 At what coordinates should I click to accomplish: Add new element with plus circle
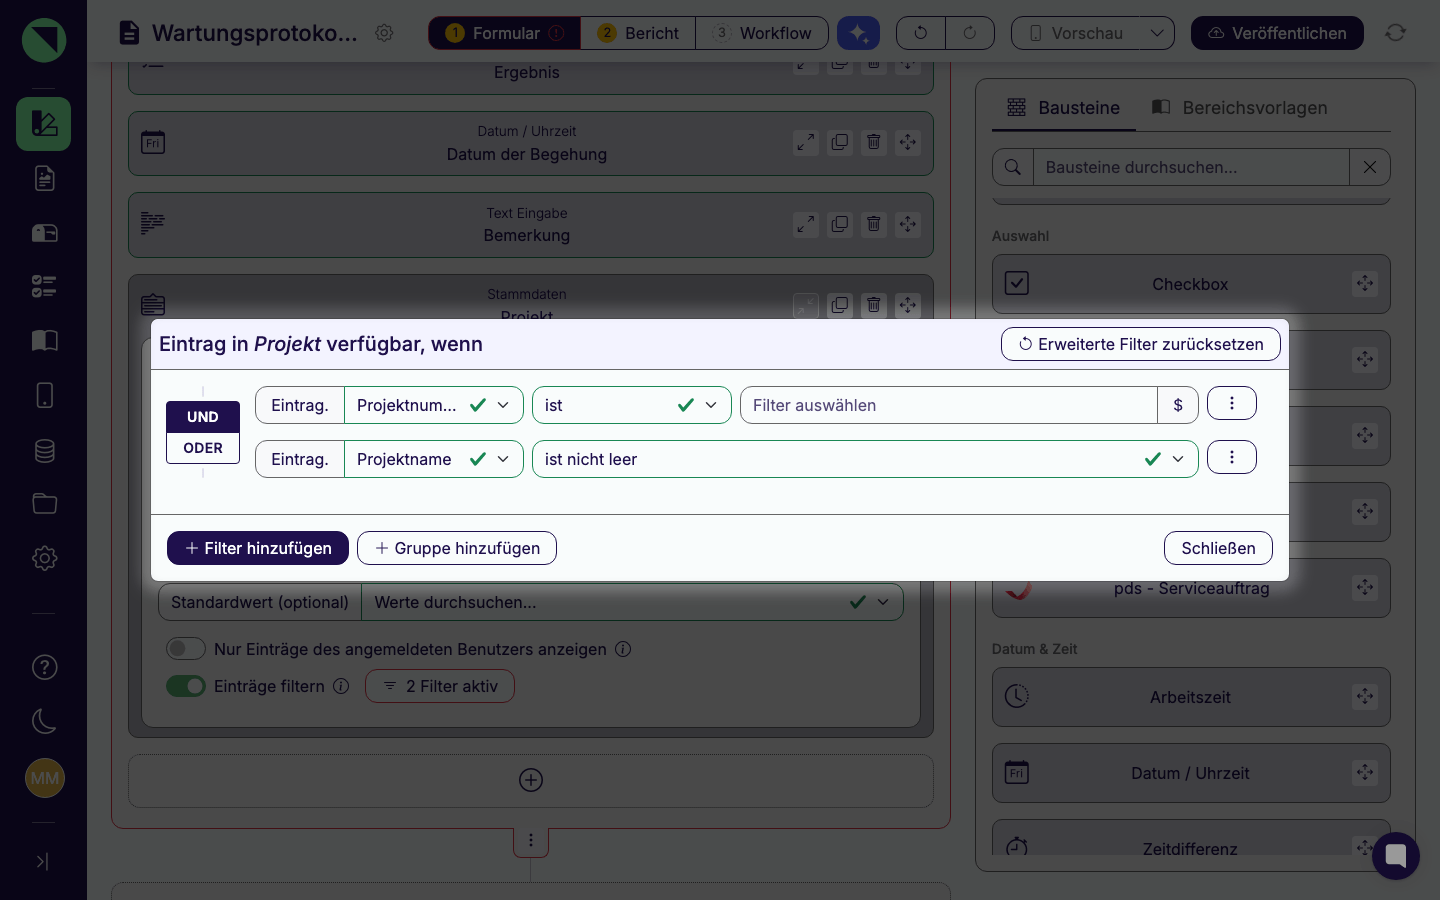(531, 780)
